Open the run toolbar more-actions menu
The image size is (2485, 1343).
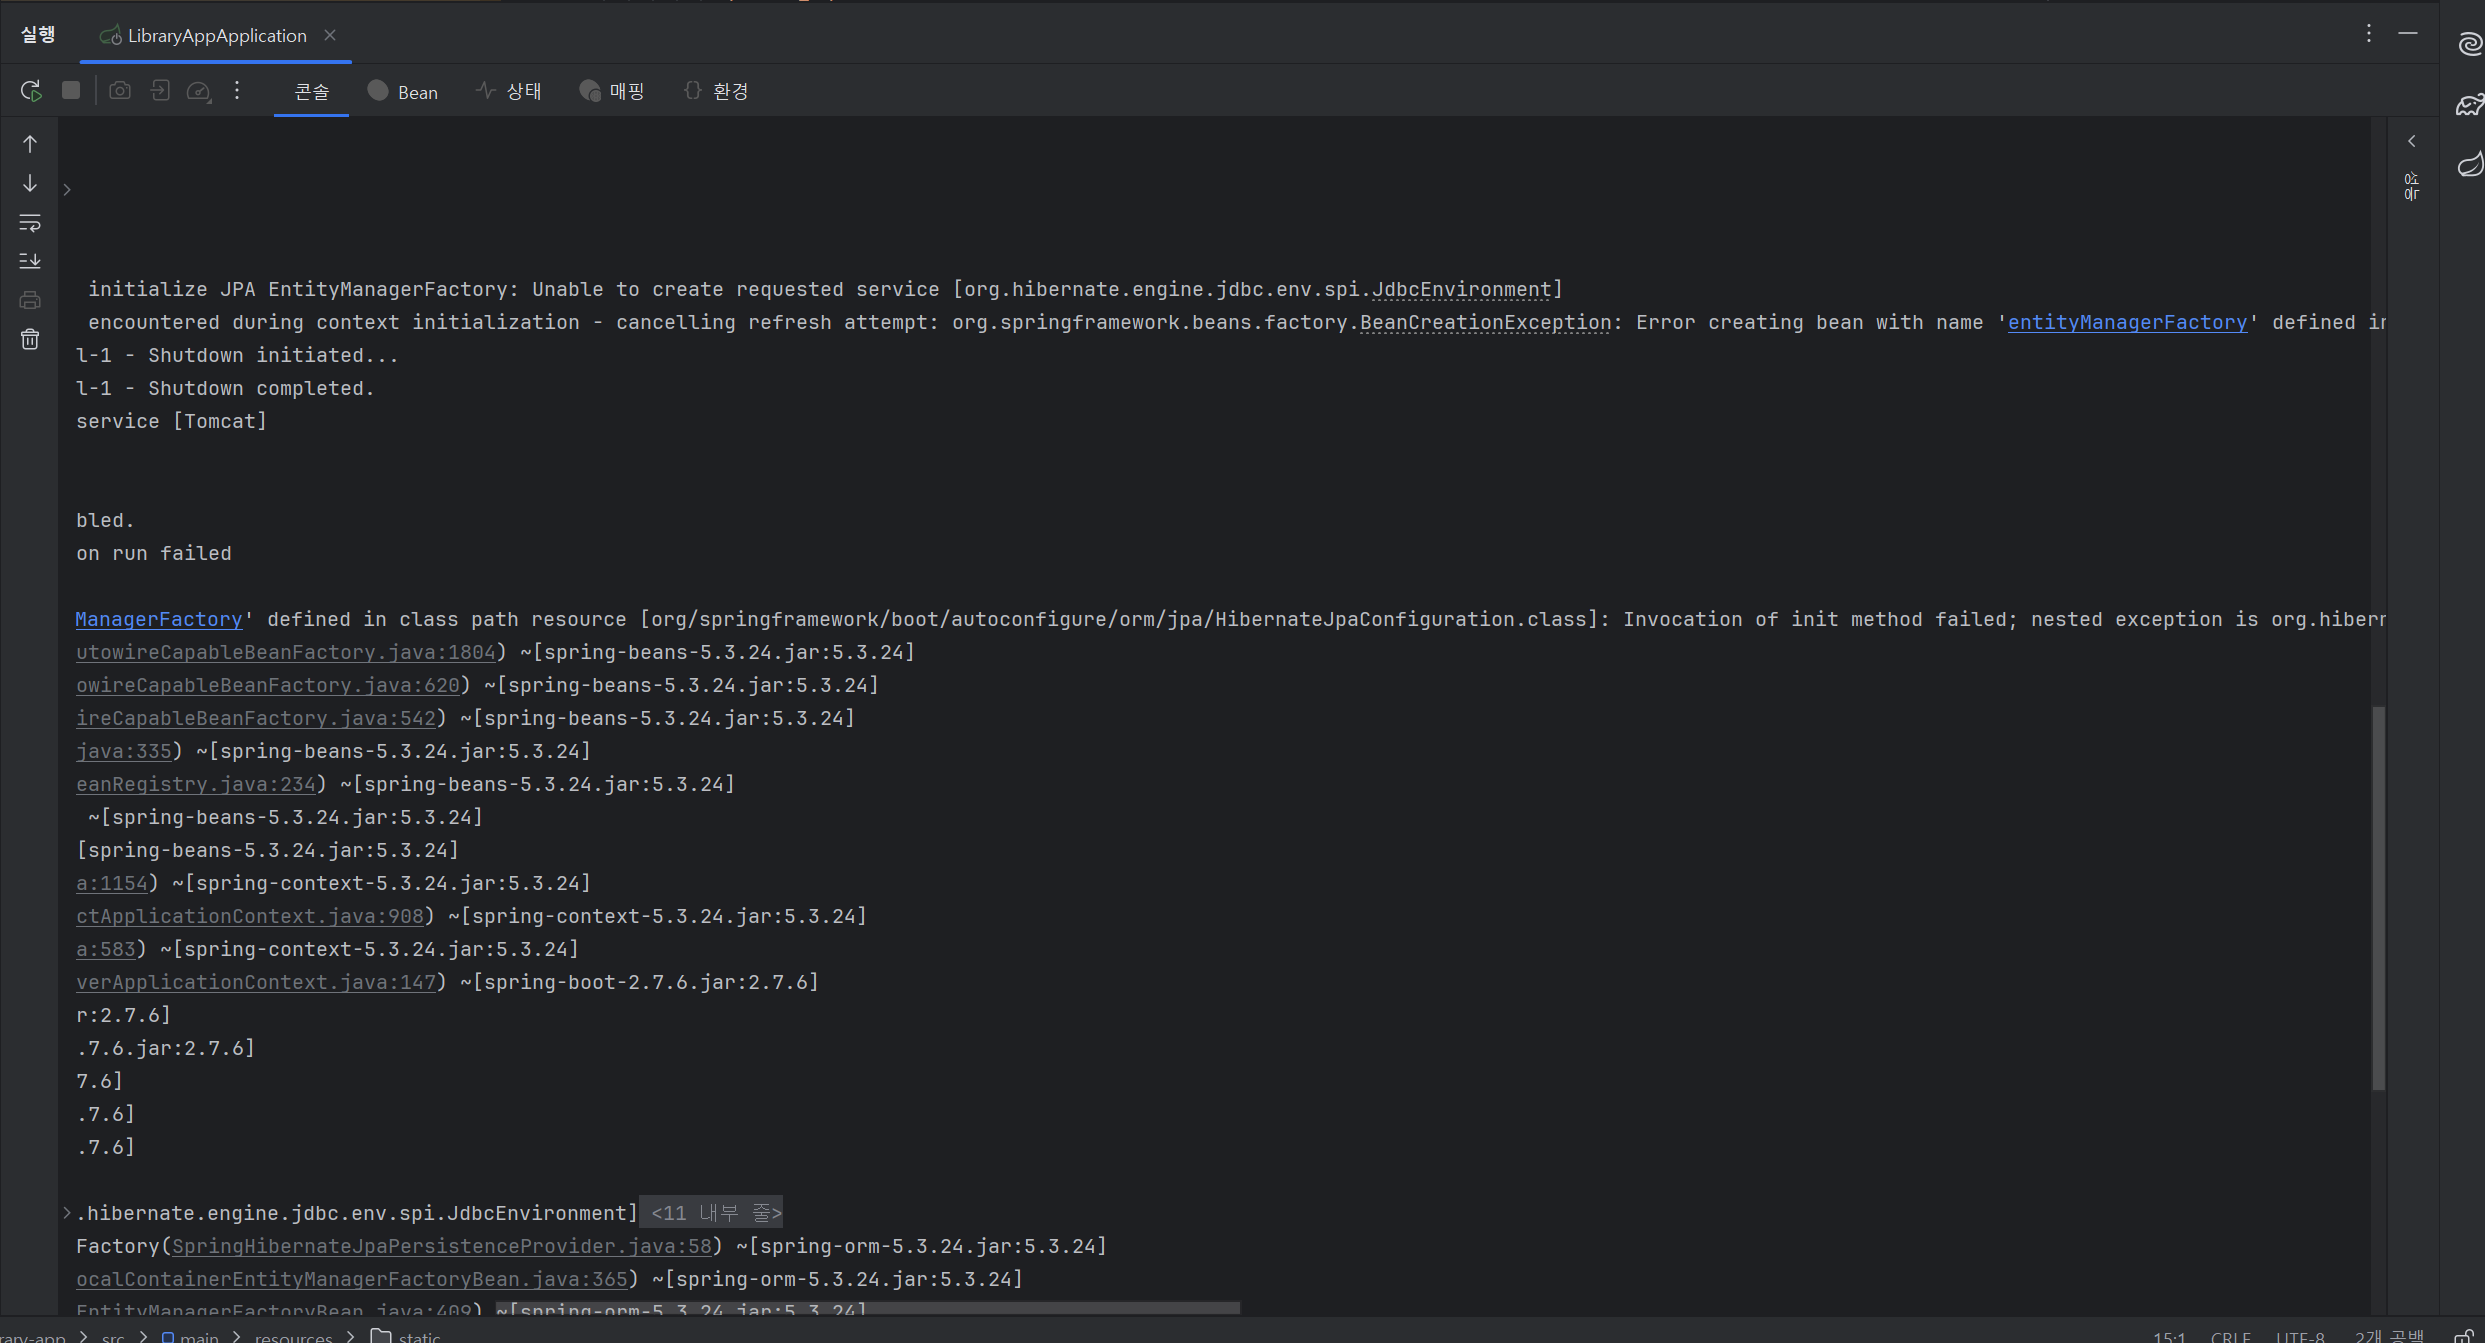[237, 91]
